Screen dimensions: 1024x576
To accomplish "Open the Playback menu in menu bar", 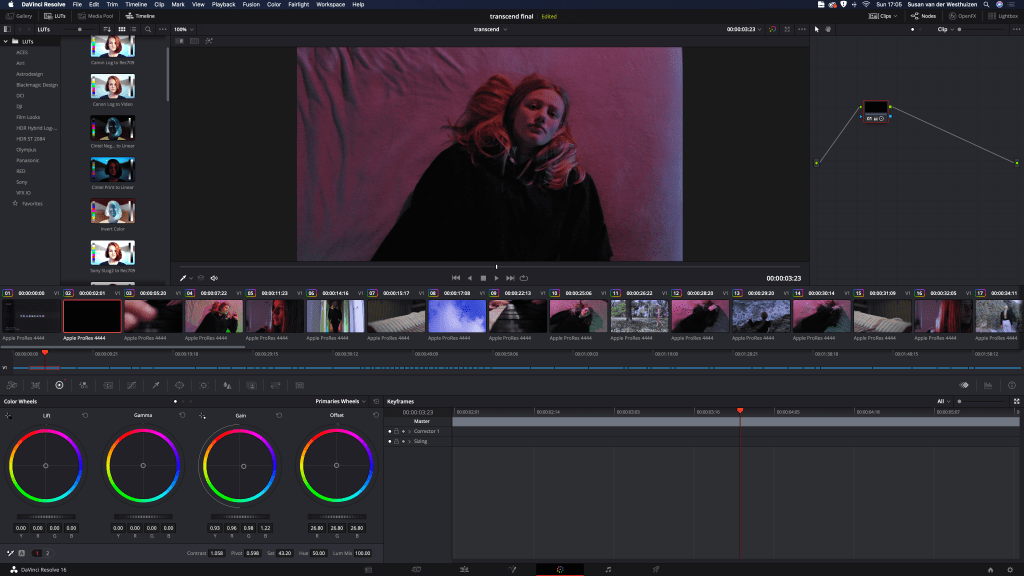I will click(223, 5).
